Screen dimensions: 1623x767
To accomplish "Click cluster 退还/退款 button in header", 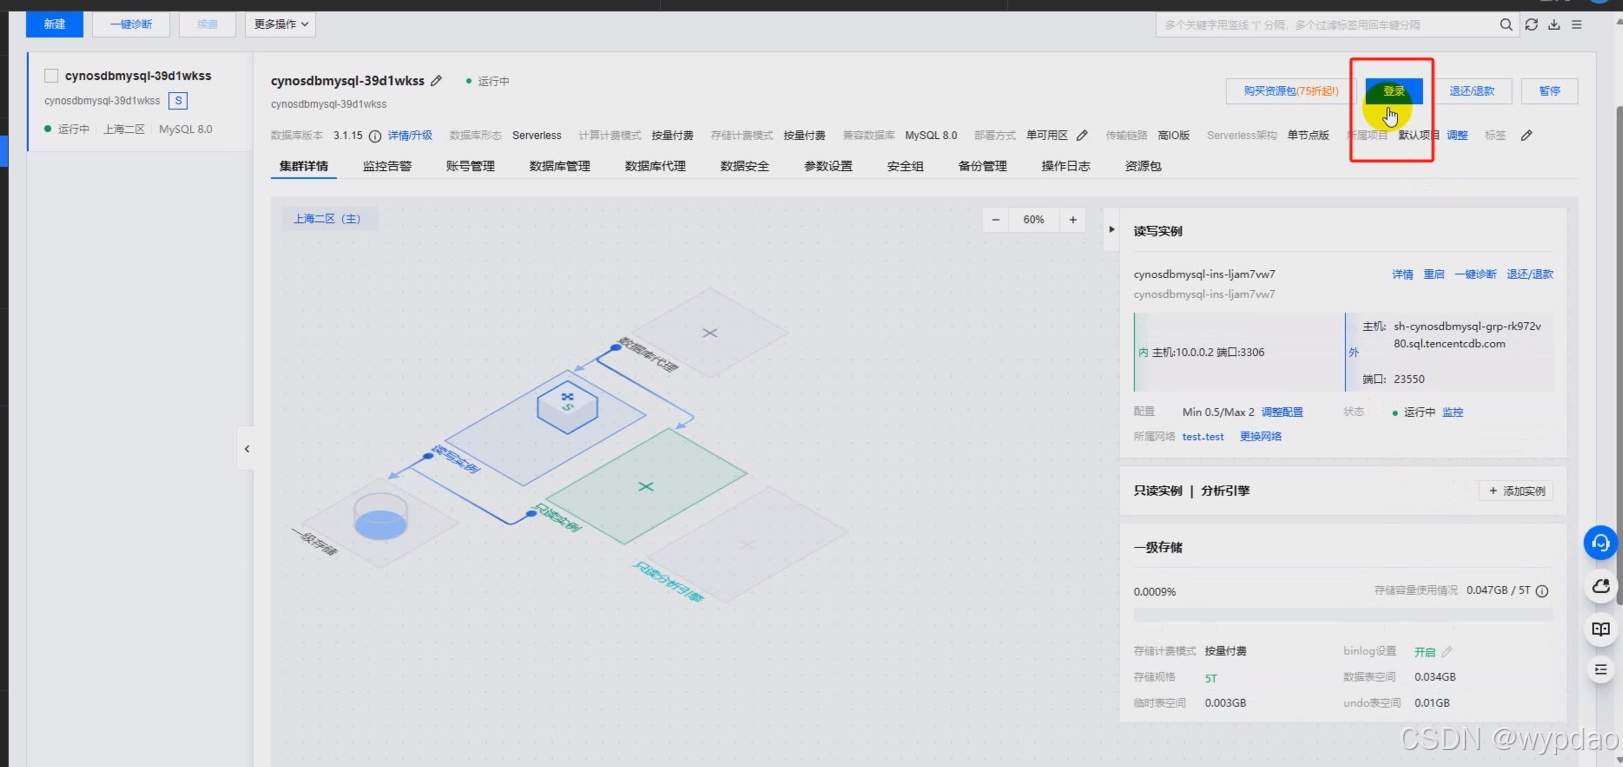I will [x=1472, y=91].
